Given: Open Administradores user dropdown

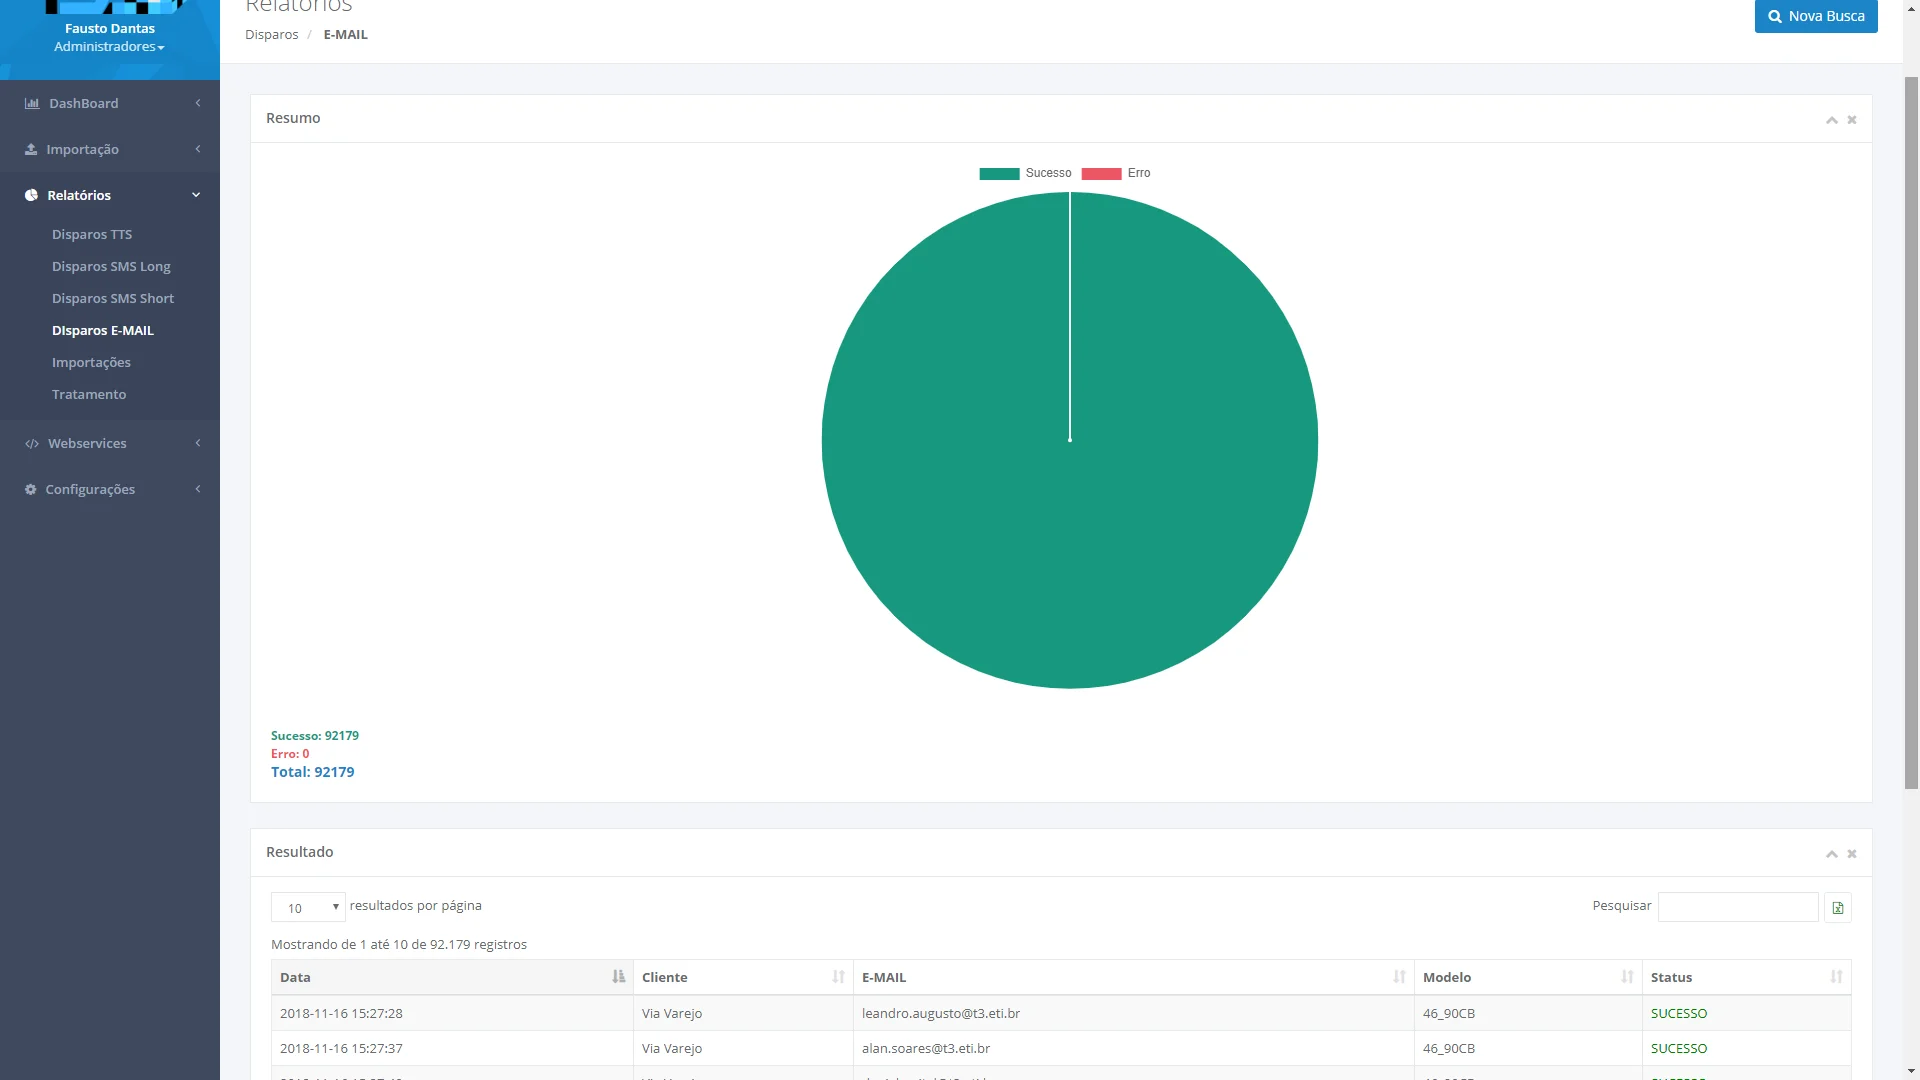Looking at the screenshot, I should pos(109,47).
